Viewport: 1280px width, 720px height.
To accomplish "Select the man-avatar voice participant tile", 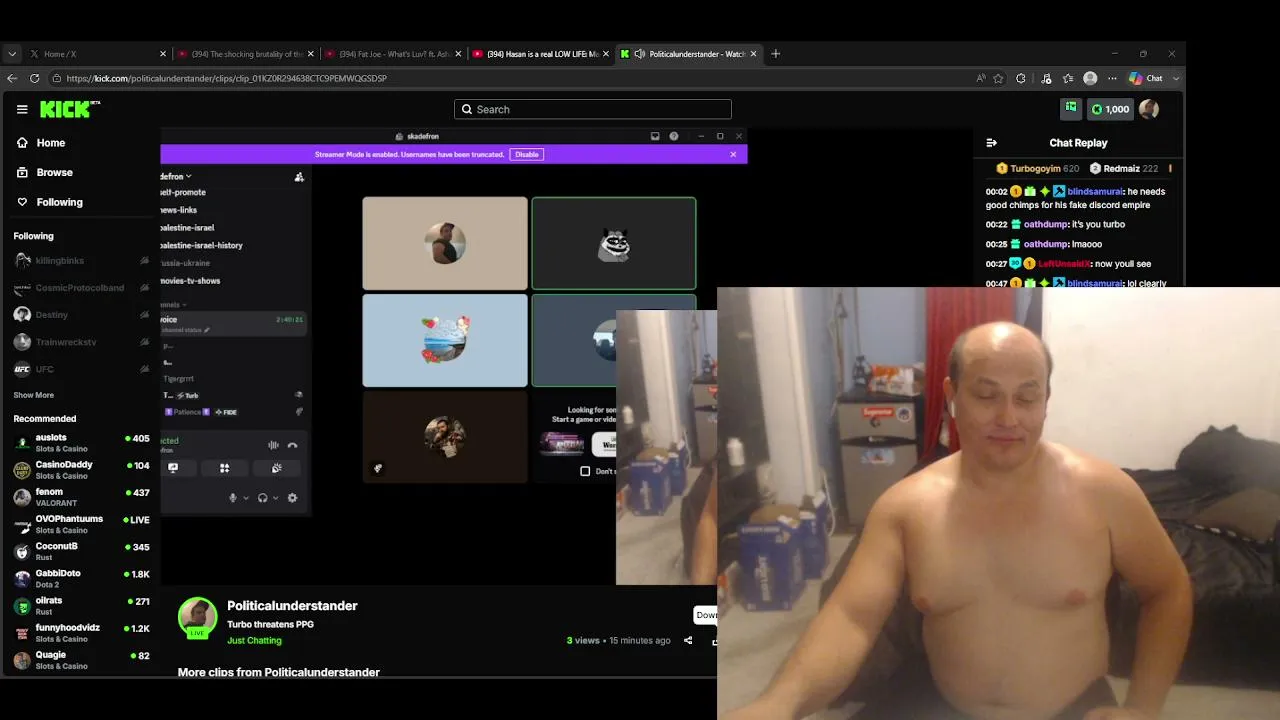I will [445, 243].
